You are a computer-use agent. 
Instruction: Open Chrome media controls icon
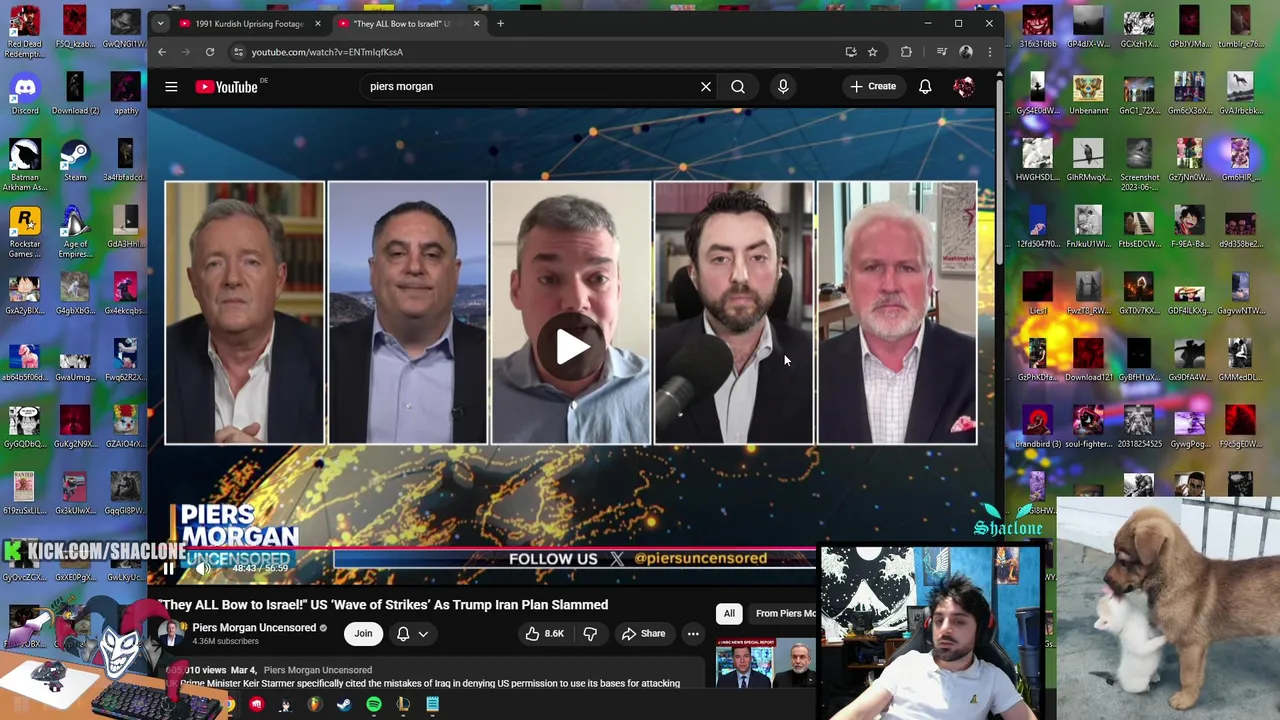[941, 52]
